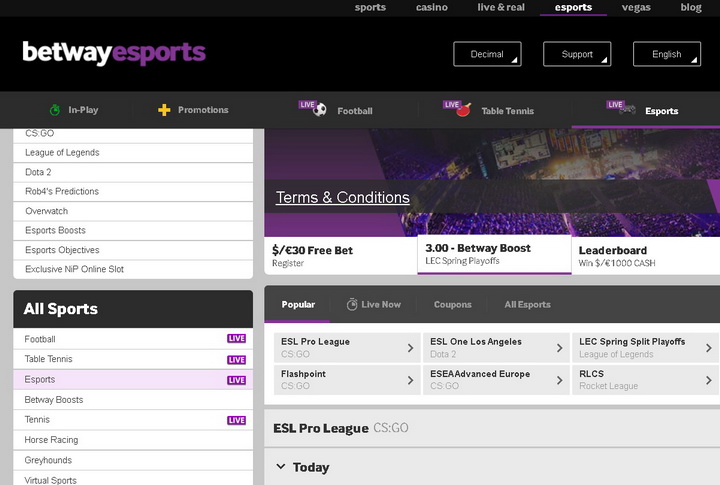Select the 3.00 - Betway Boost banner tab
The width and height of the screenshot is (720, 485).
tap(495, 254)
